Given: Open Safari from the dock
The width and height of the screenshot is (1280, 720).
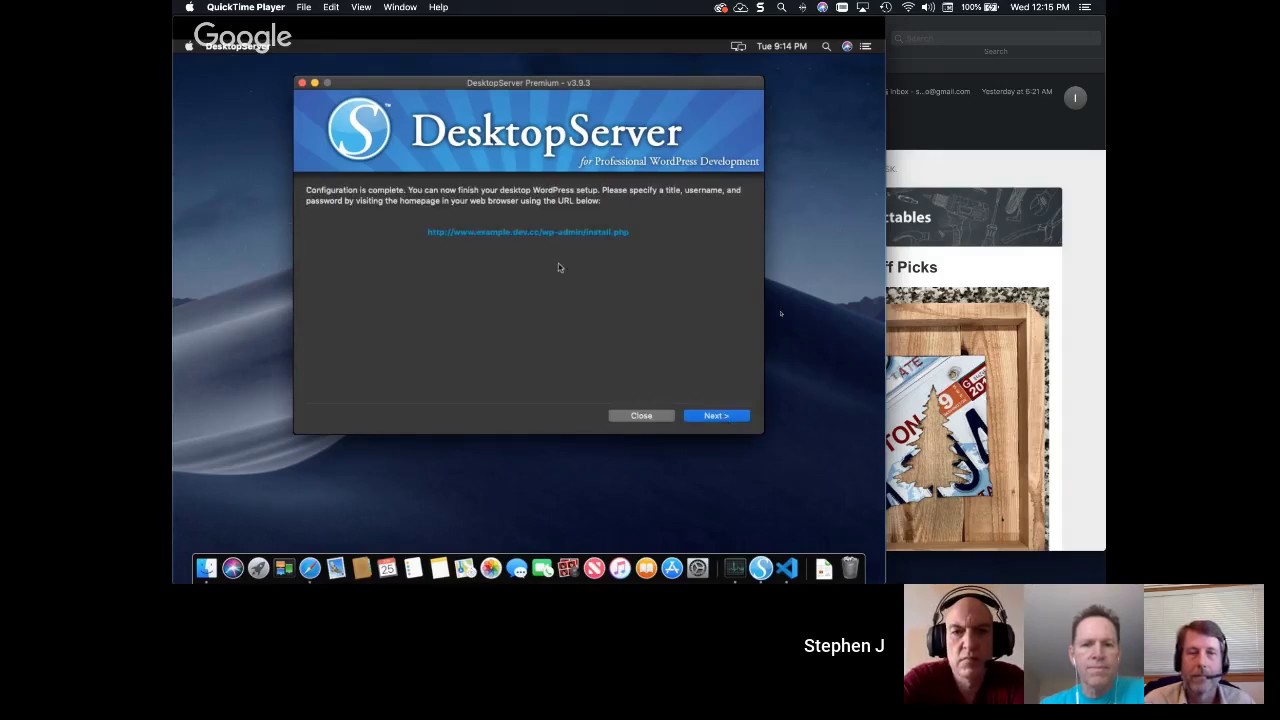Looking at the screenshot, I should [310, 569].
